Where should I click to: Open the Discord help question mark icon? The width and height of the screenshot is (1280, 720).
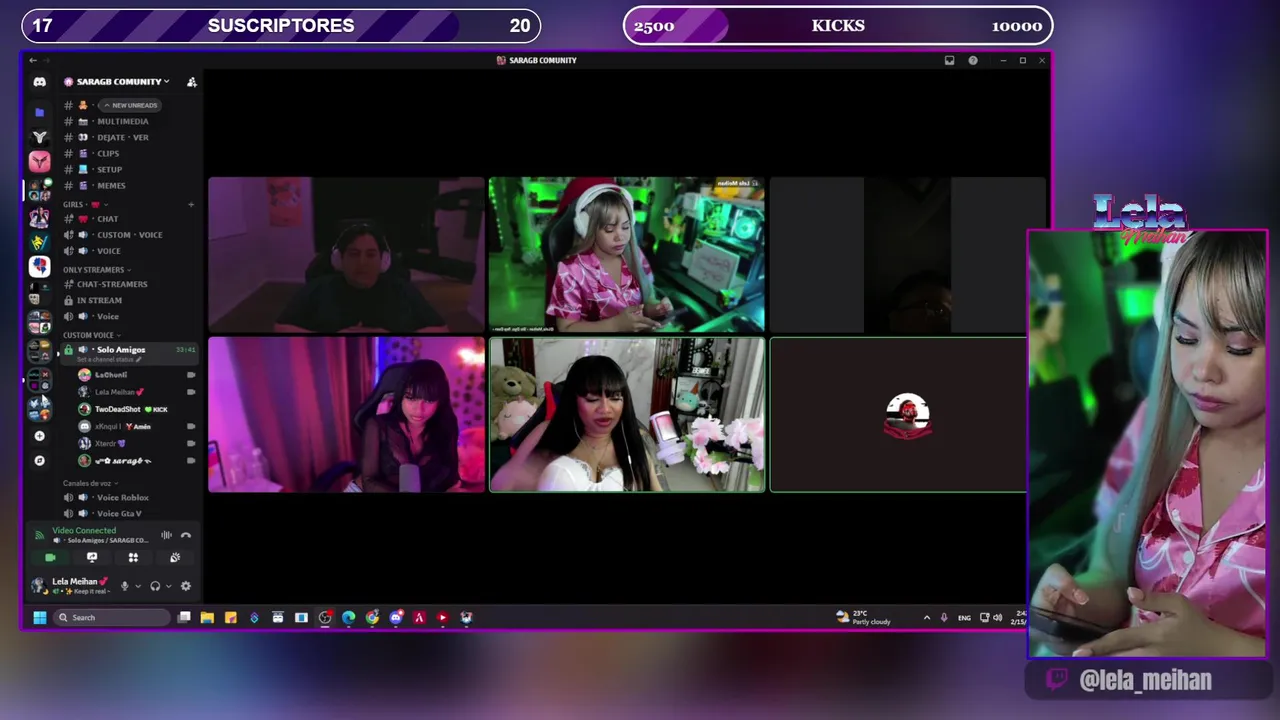pyautogui.click(x=973, y=60)
